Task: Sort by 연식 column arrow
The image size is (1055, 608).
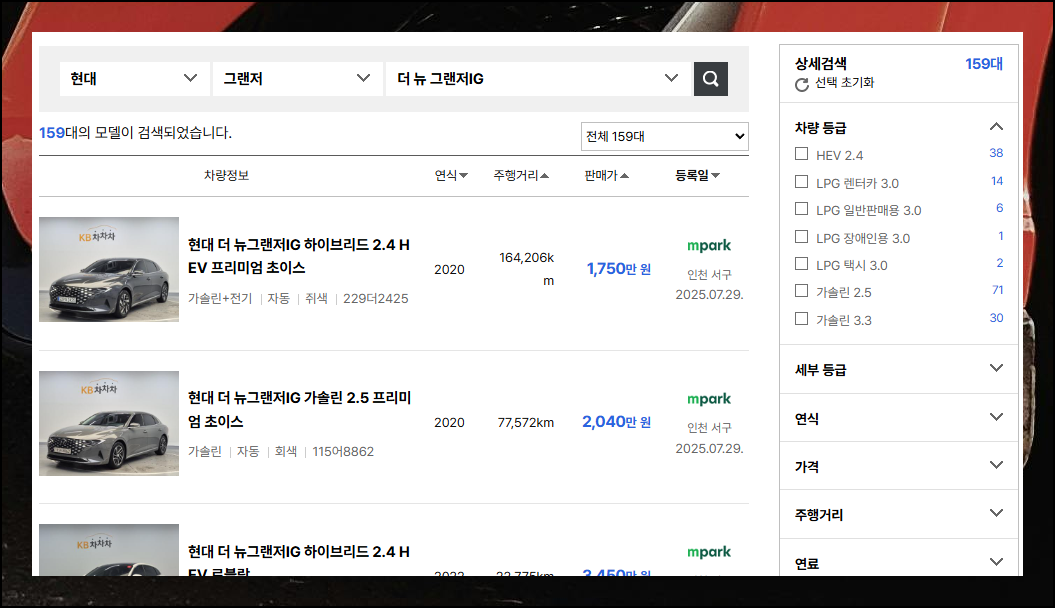Action: click(x=464, y=176)
